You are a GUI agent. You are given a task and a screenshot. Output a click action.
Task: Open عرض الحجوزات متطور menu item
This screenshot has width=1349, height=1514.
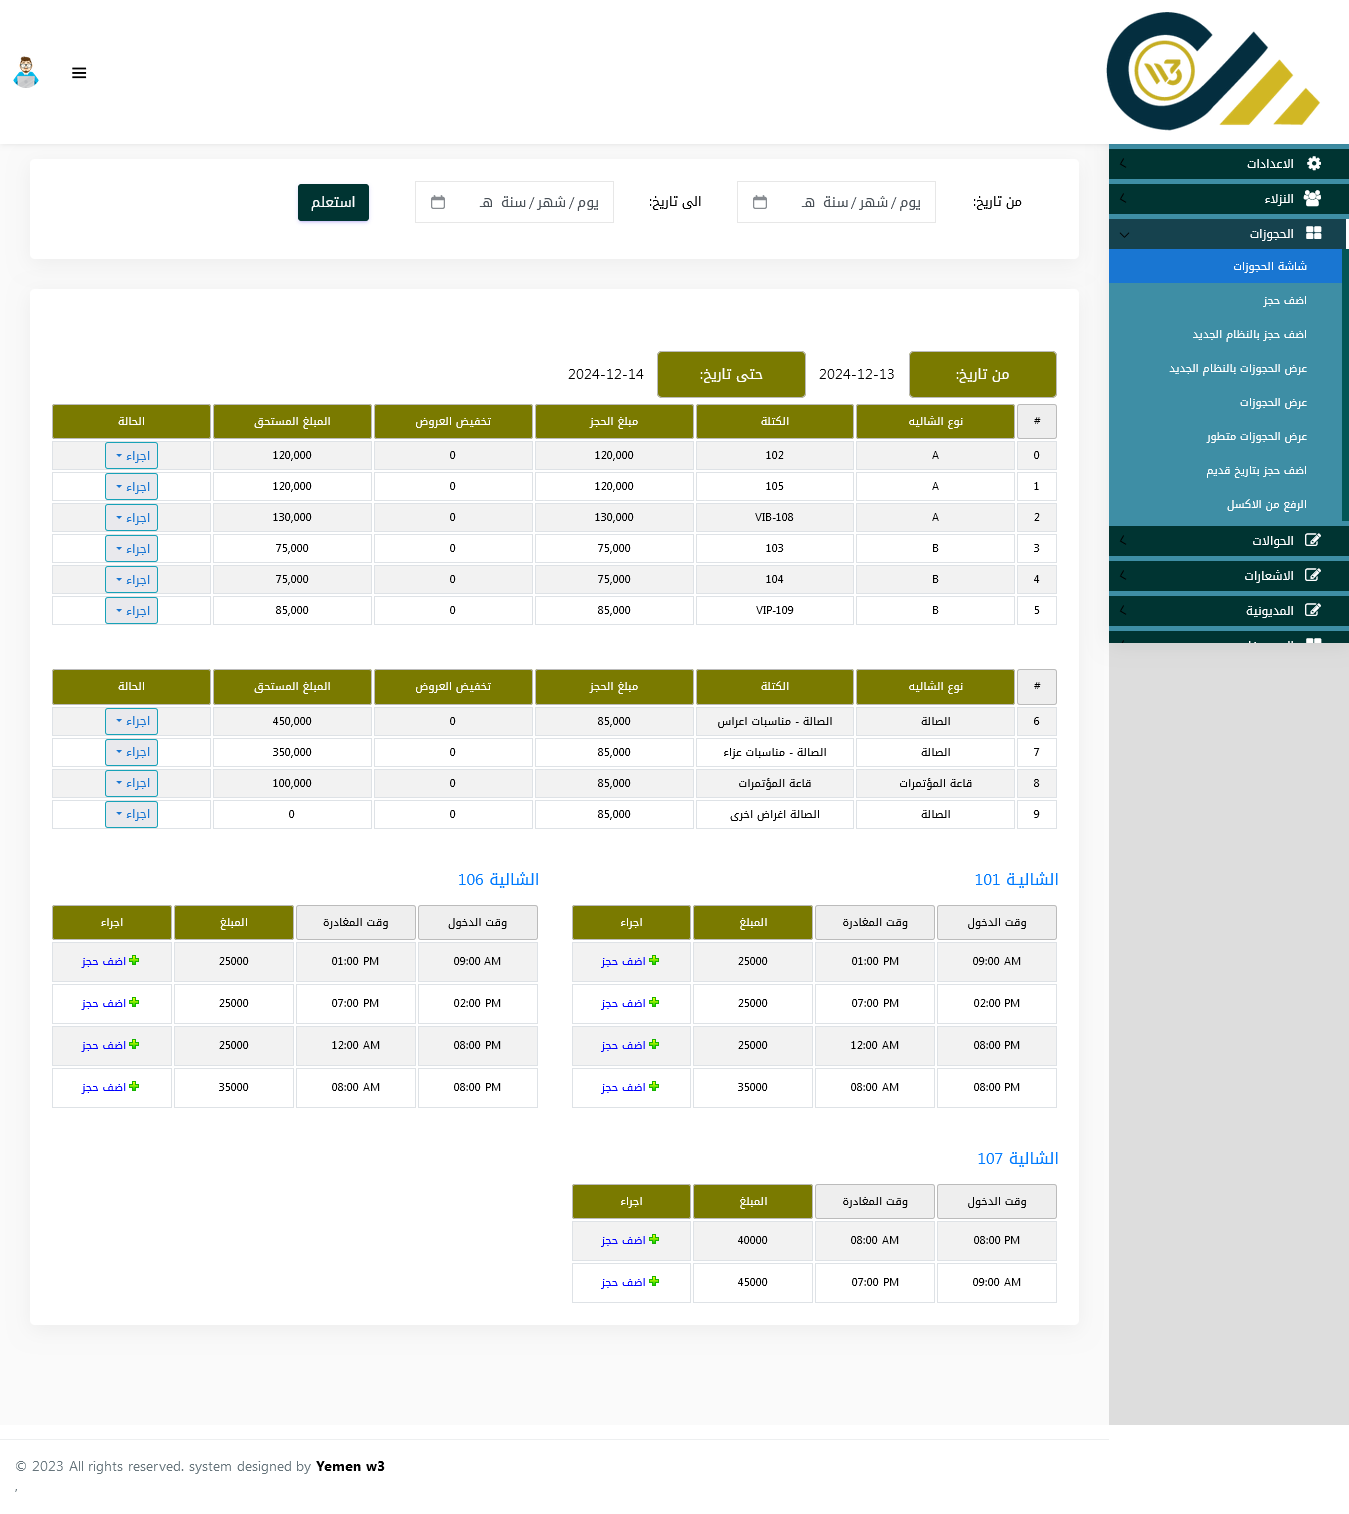(1256, 437)
